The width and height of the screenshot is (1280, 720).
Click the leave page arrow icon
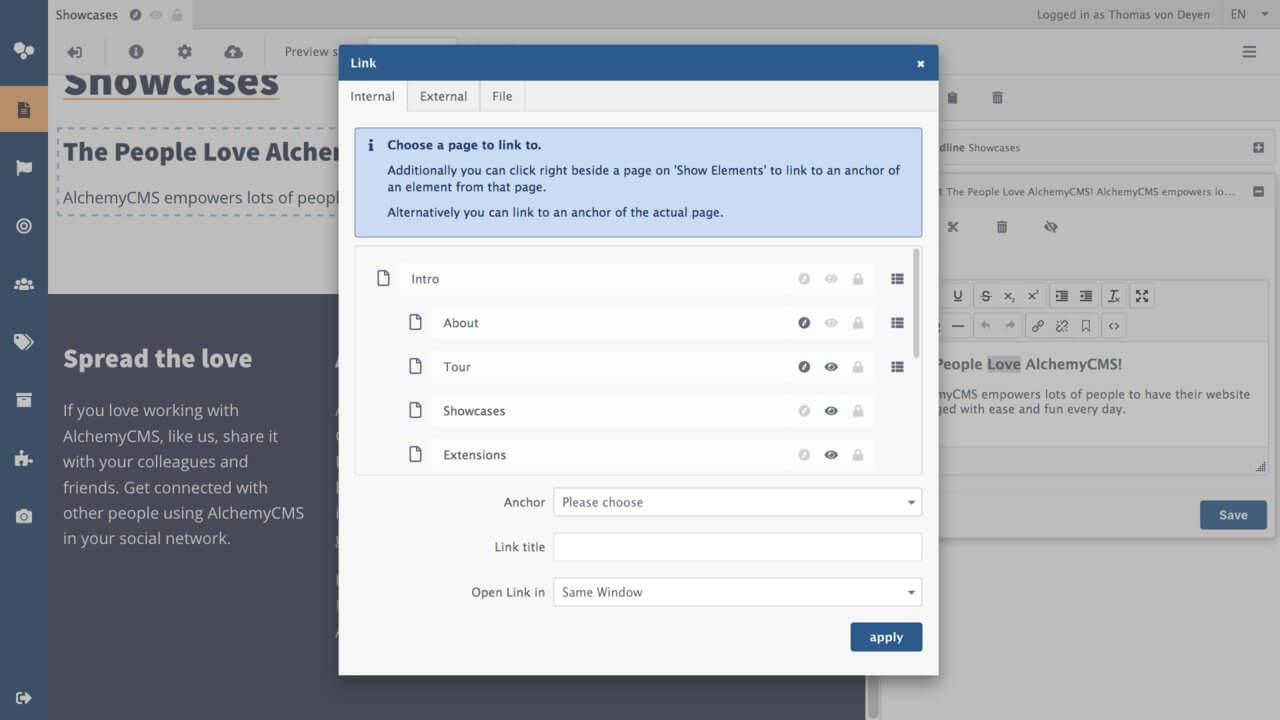pyautogui.click(x=75, y=52)
